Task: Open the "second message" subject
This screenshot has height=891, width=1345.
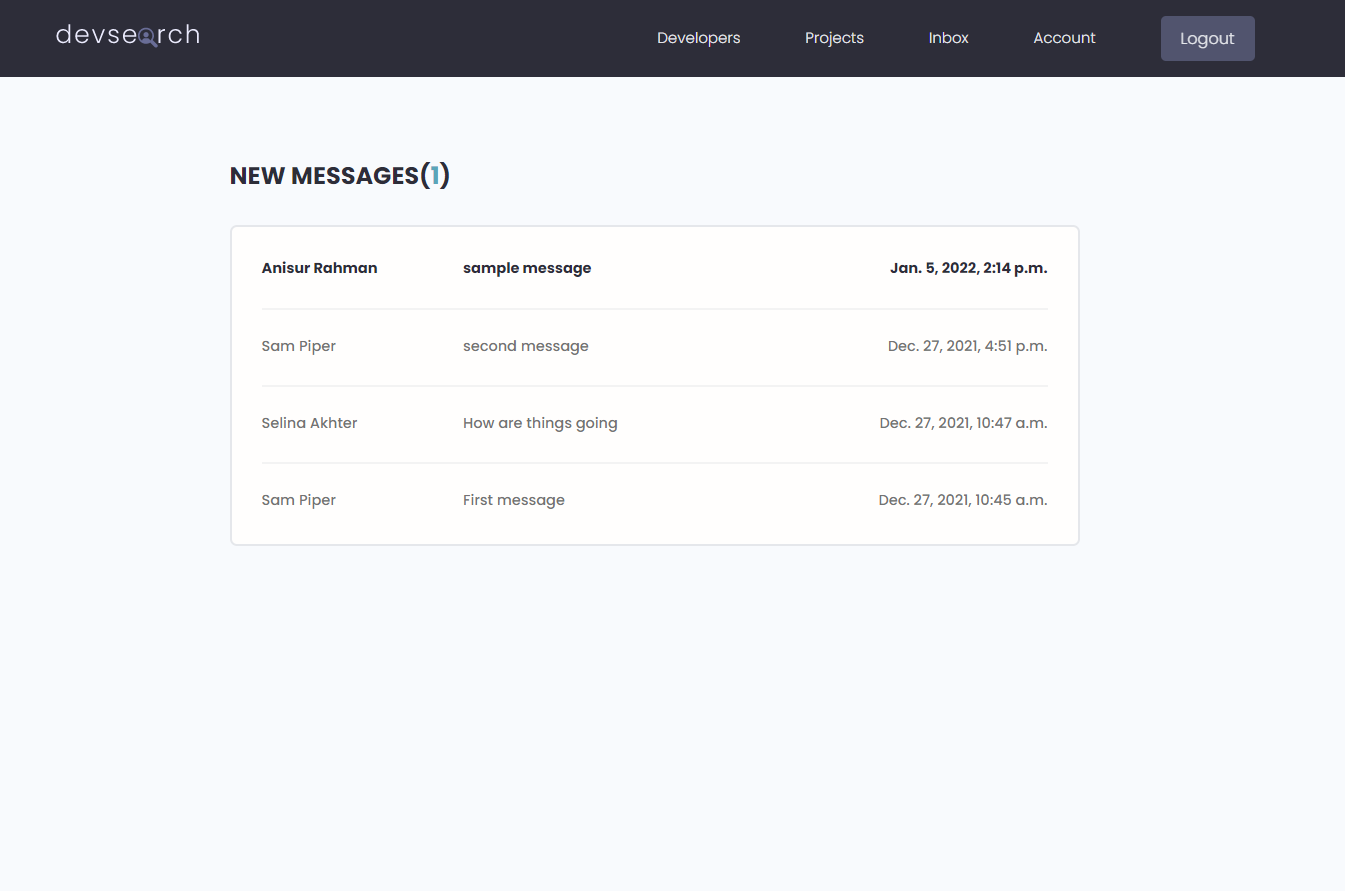Action: coord(526,346)
